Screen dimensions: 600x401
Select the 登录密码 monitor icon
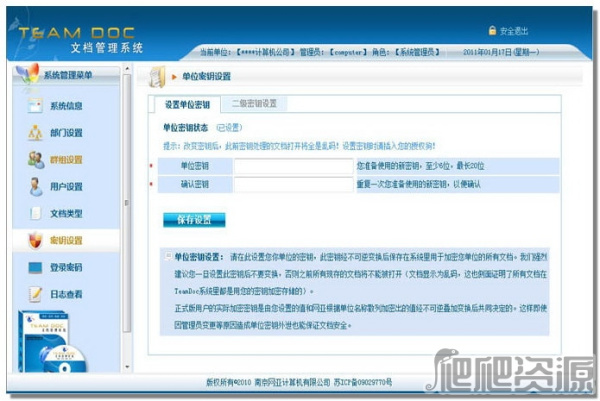(x=34, y=267)
